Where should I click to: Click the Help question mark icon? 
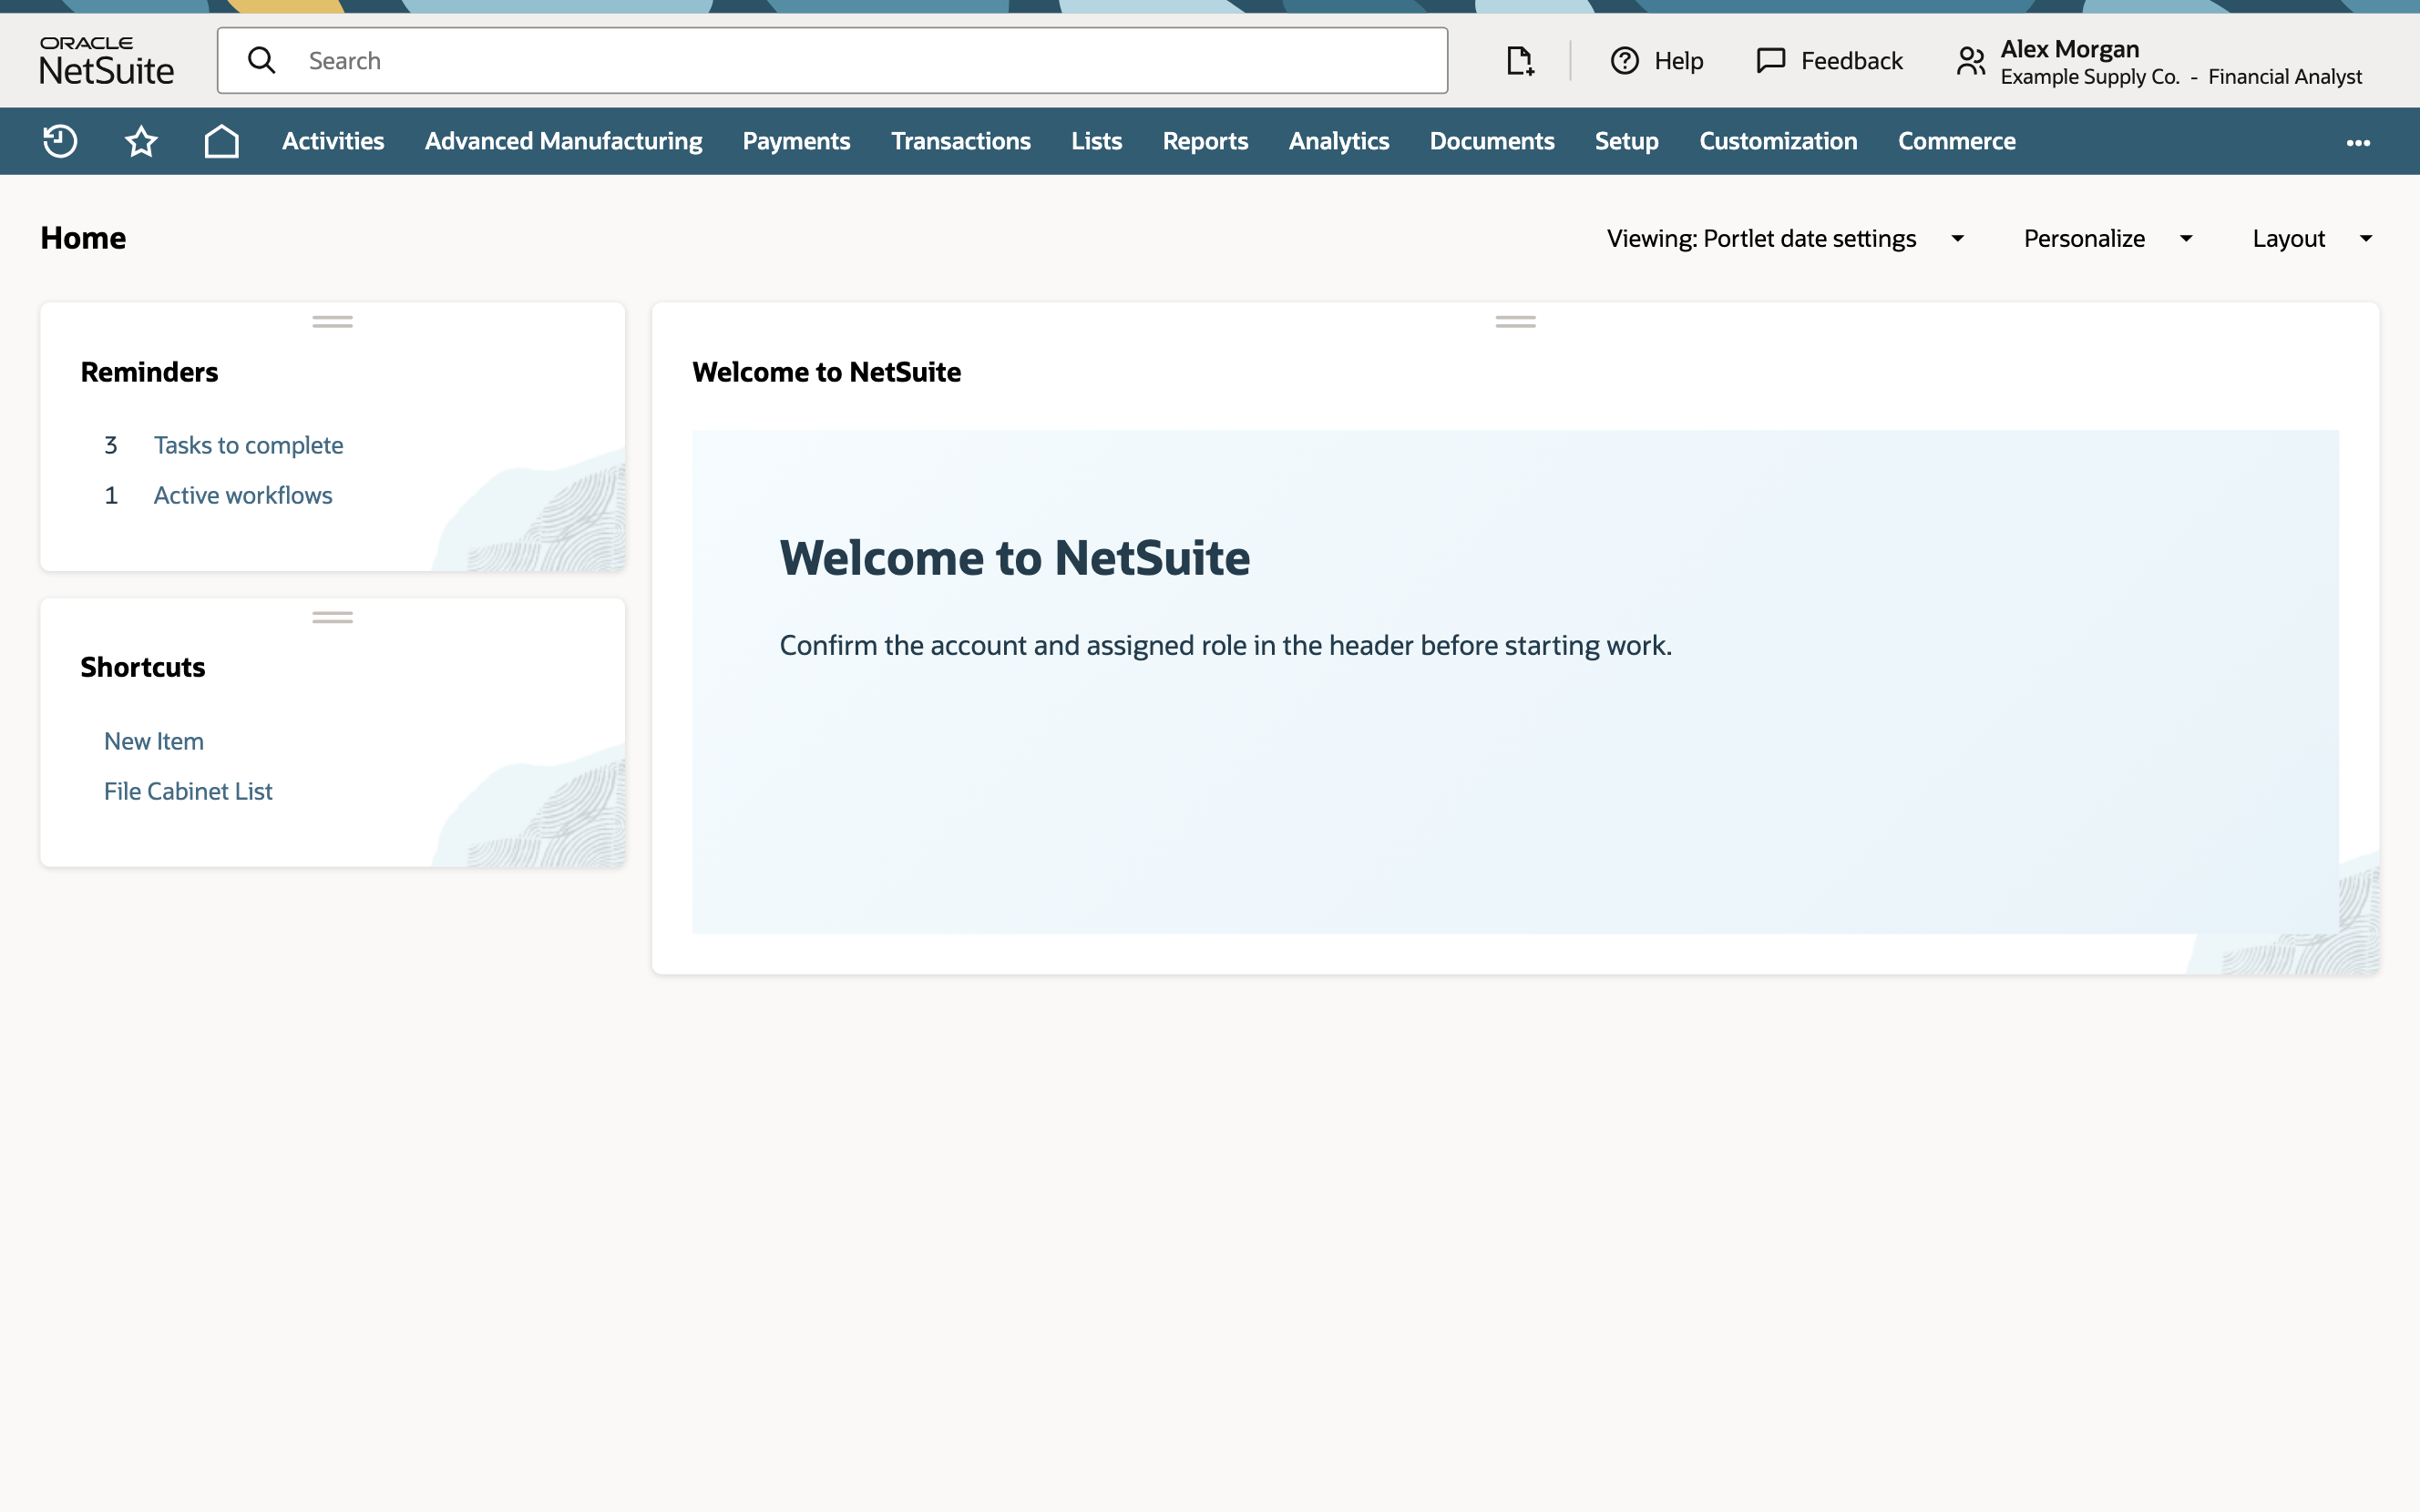1625,61
